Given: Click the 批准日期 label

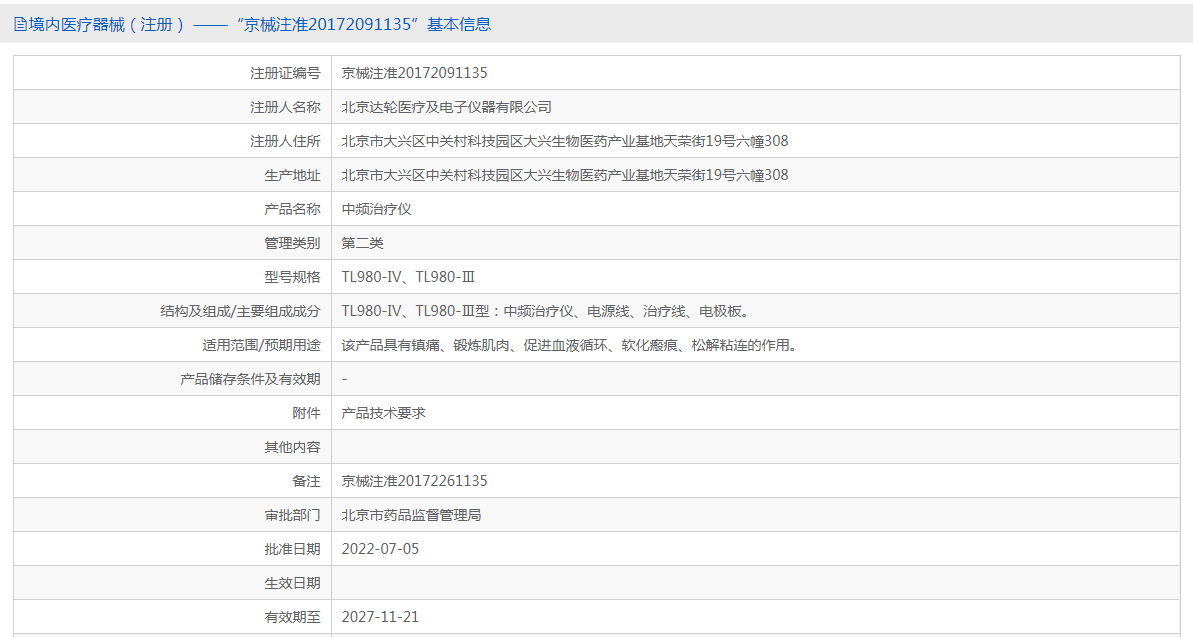Looking at the screenshot, I should [x=292, y=549].
